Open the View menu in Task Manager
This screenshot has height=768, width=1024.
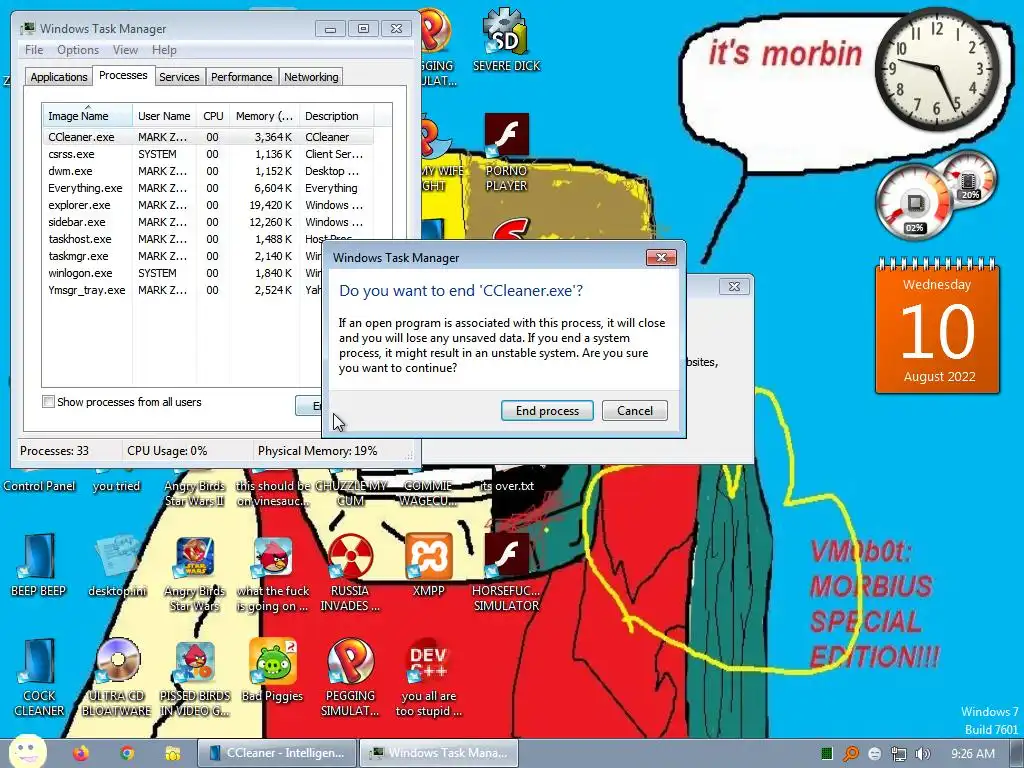coord(125,50)
